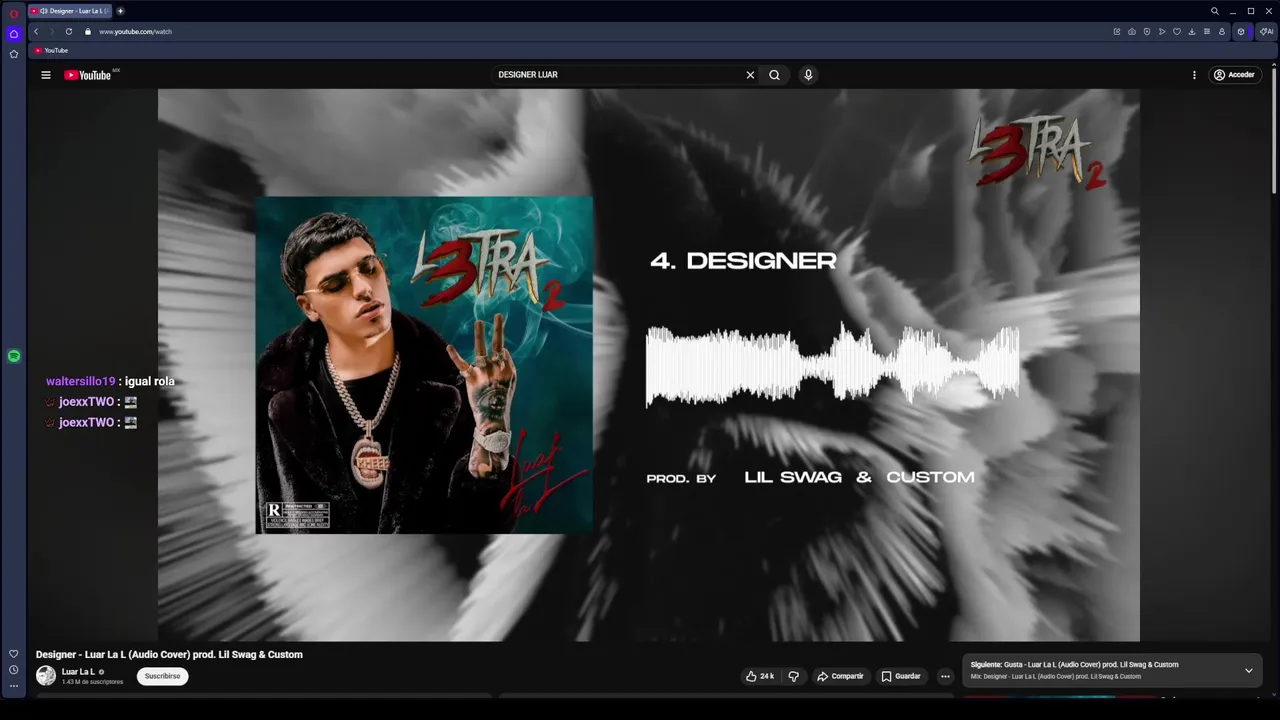
Task: Open Luar La L channel avatar
Action: point(46,676)
